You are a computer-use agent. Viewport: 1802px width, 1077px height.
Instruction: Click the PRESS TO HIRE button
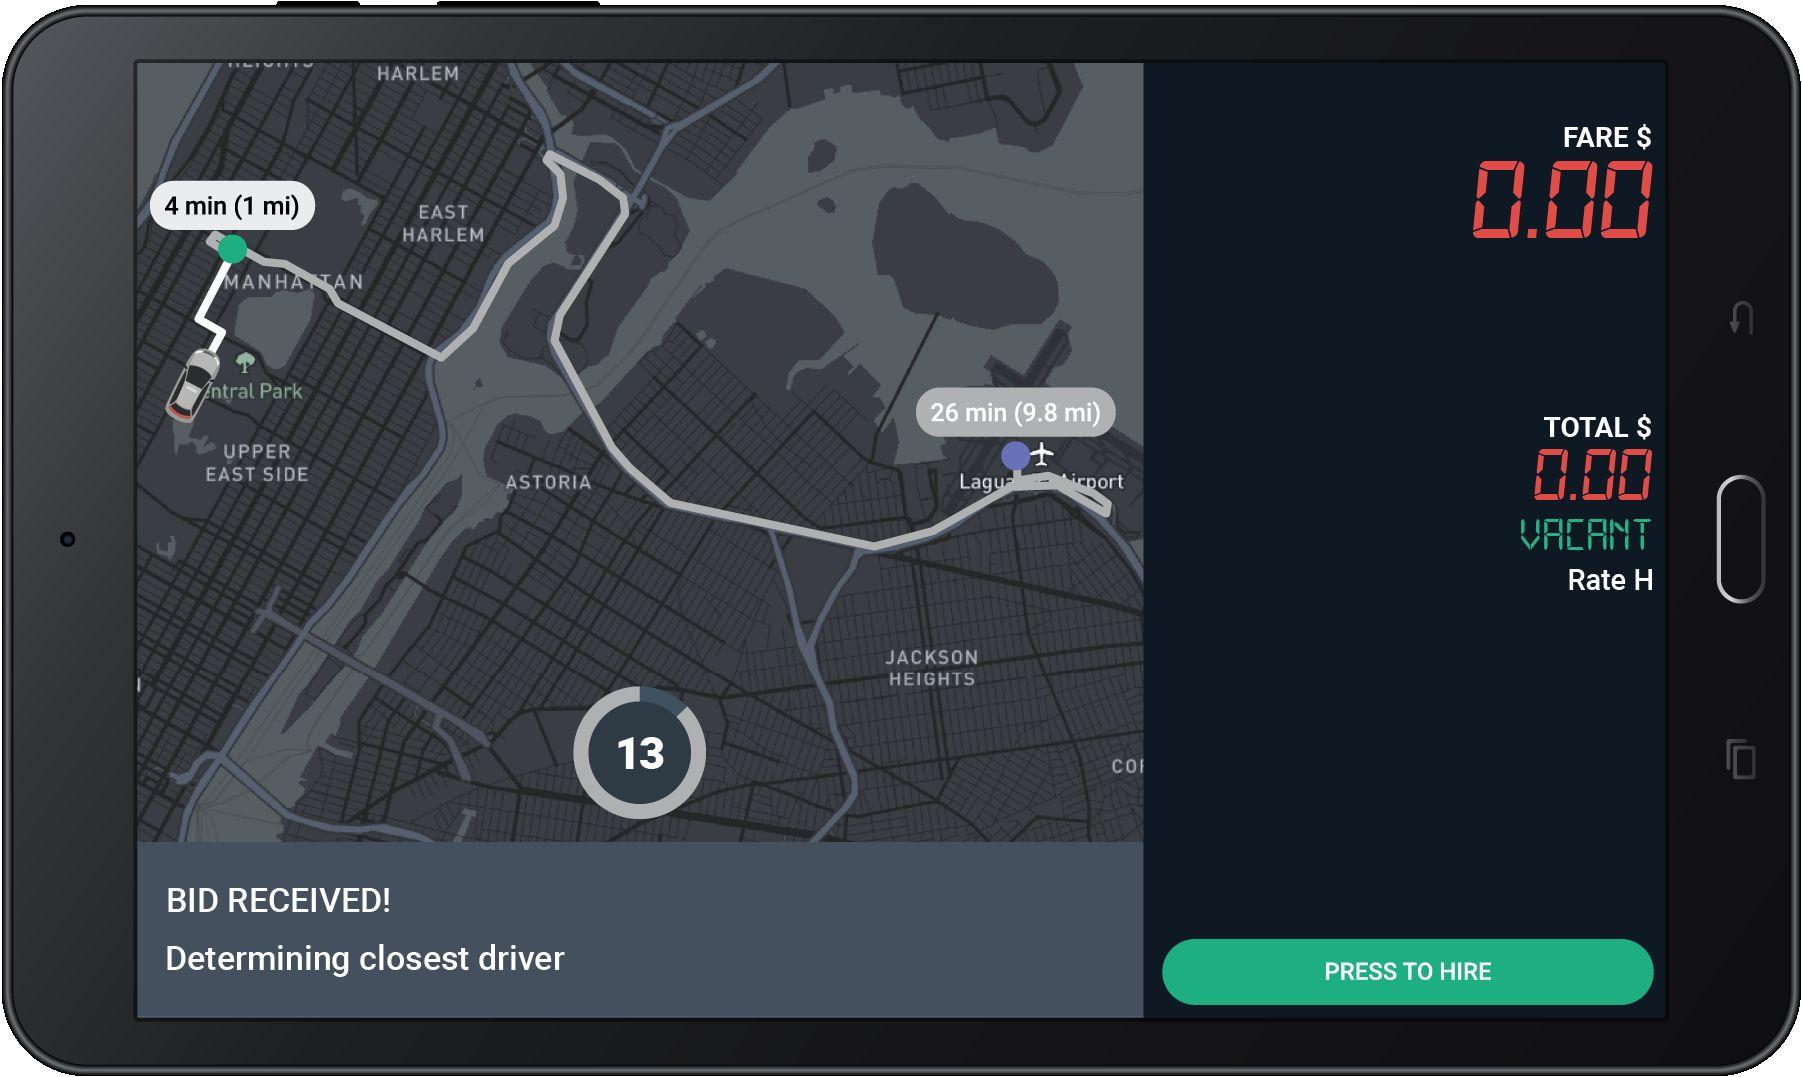(x=1407, y=971)
